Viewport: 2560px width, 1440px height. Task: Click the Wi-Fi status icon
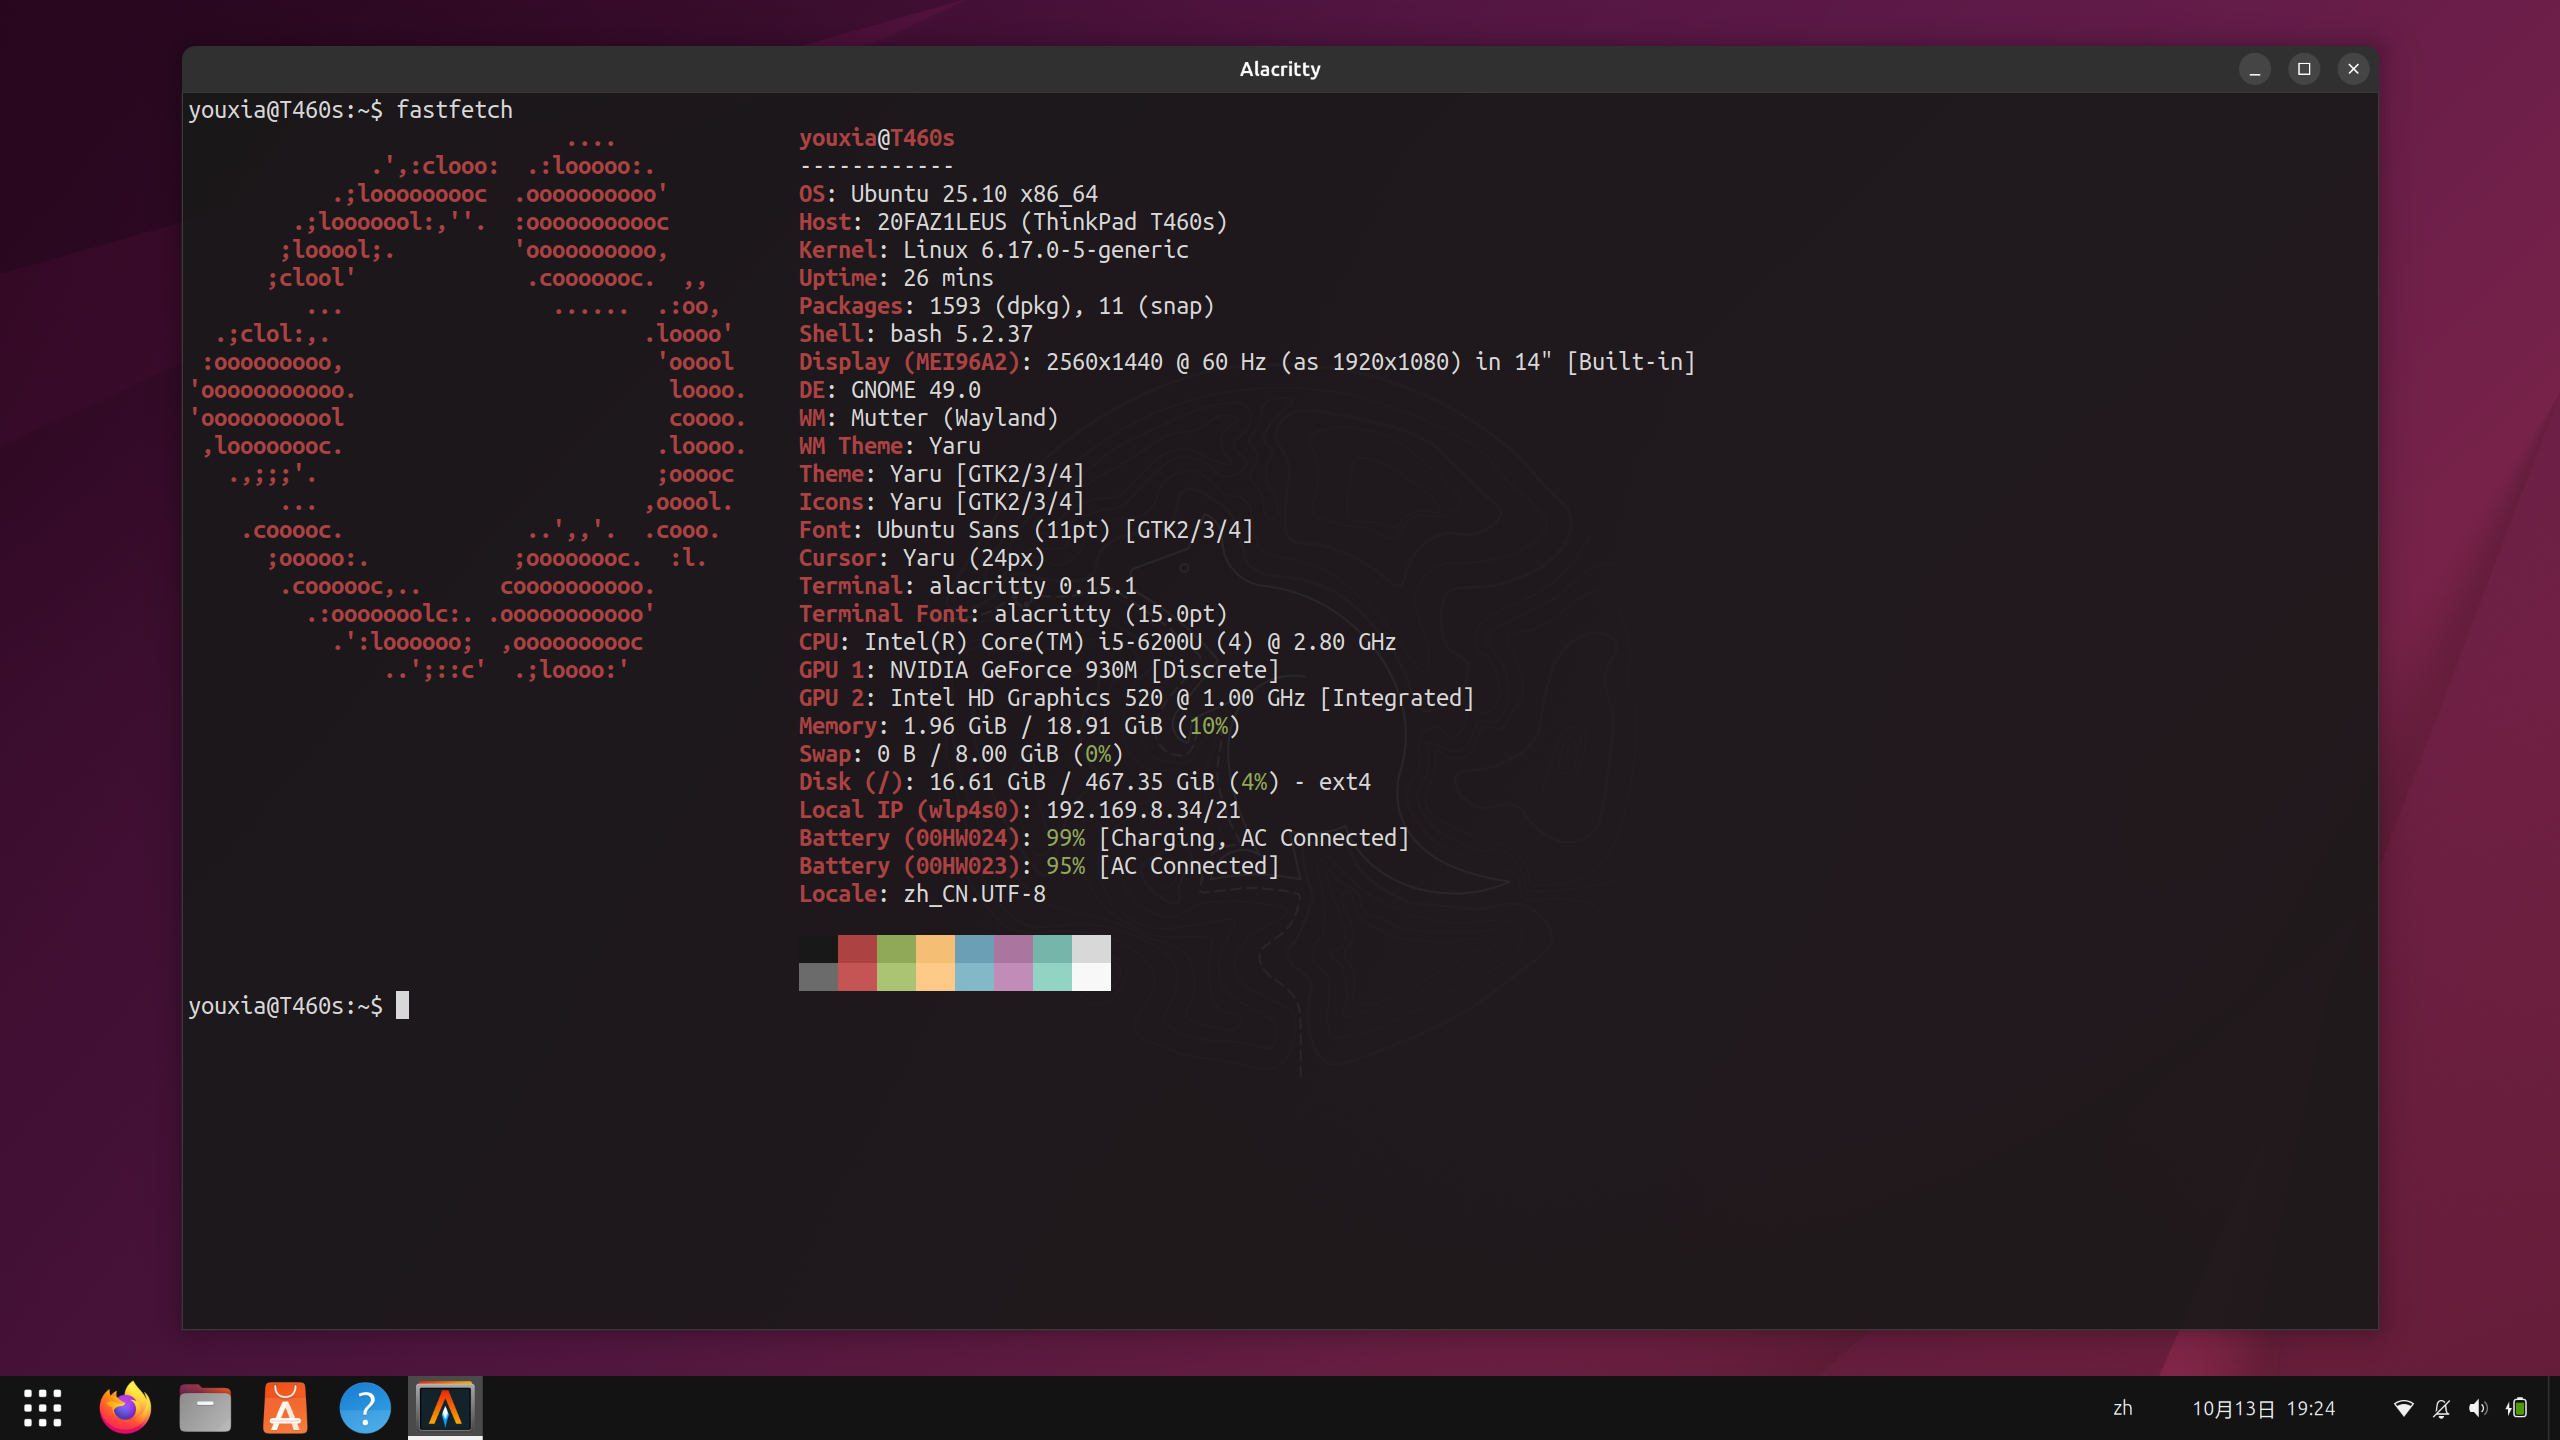tap(2404, 1408)
